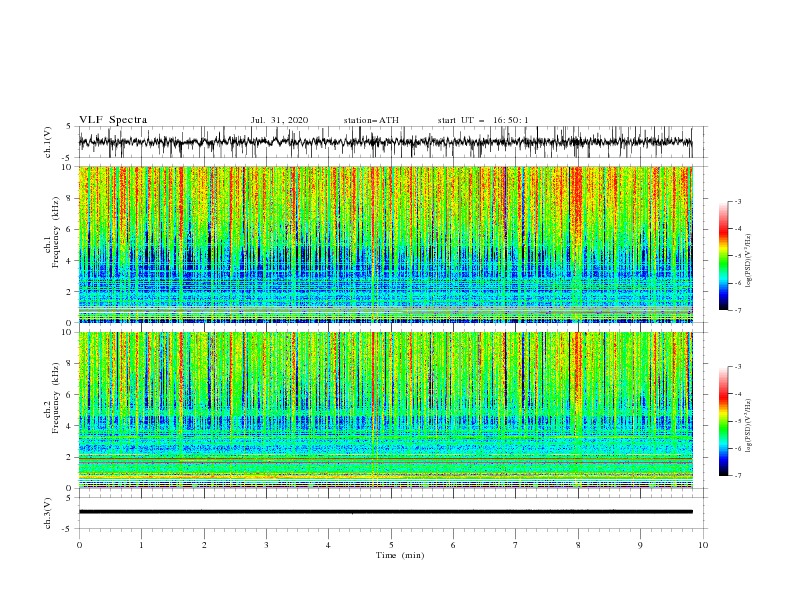Screen dimensions: 792x612
Task: Click the "-4" label on ch.2 colorbar
Action: (x=737, y=394)
